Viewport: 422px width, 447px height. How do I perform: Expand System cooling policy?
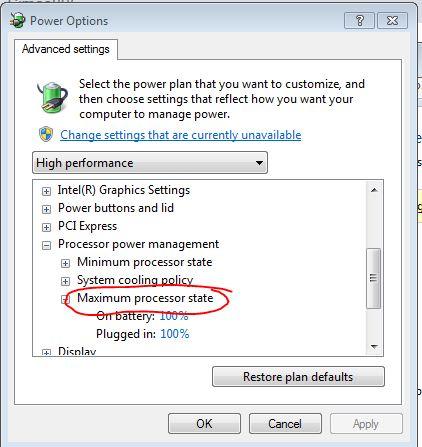(x=65, y=281)
